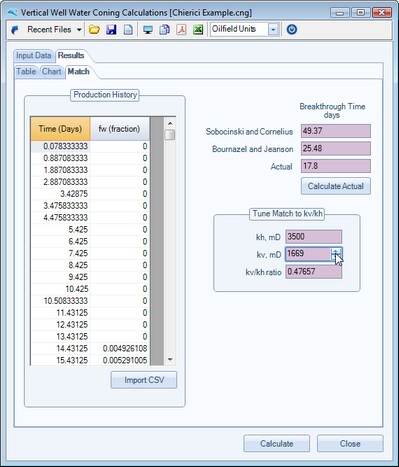Select time cell 8.425
Viewport: 399px width, 467px height.
coord(60,265)
